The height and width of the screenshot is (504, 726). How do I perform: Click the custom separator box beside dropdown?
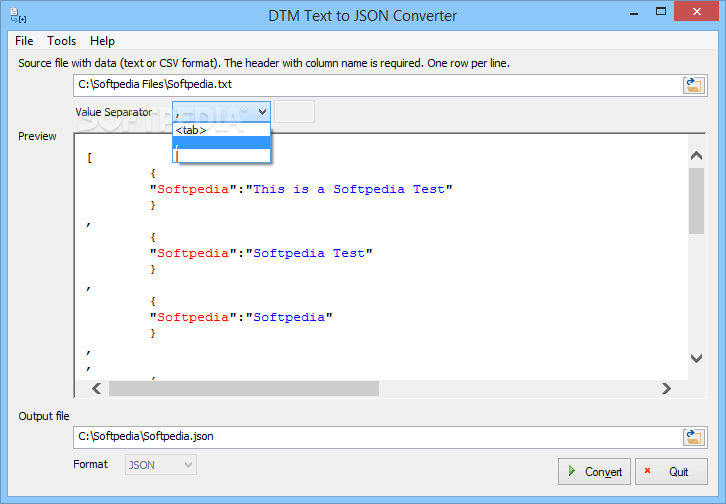point(294,112)
